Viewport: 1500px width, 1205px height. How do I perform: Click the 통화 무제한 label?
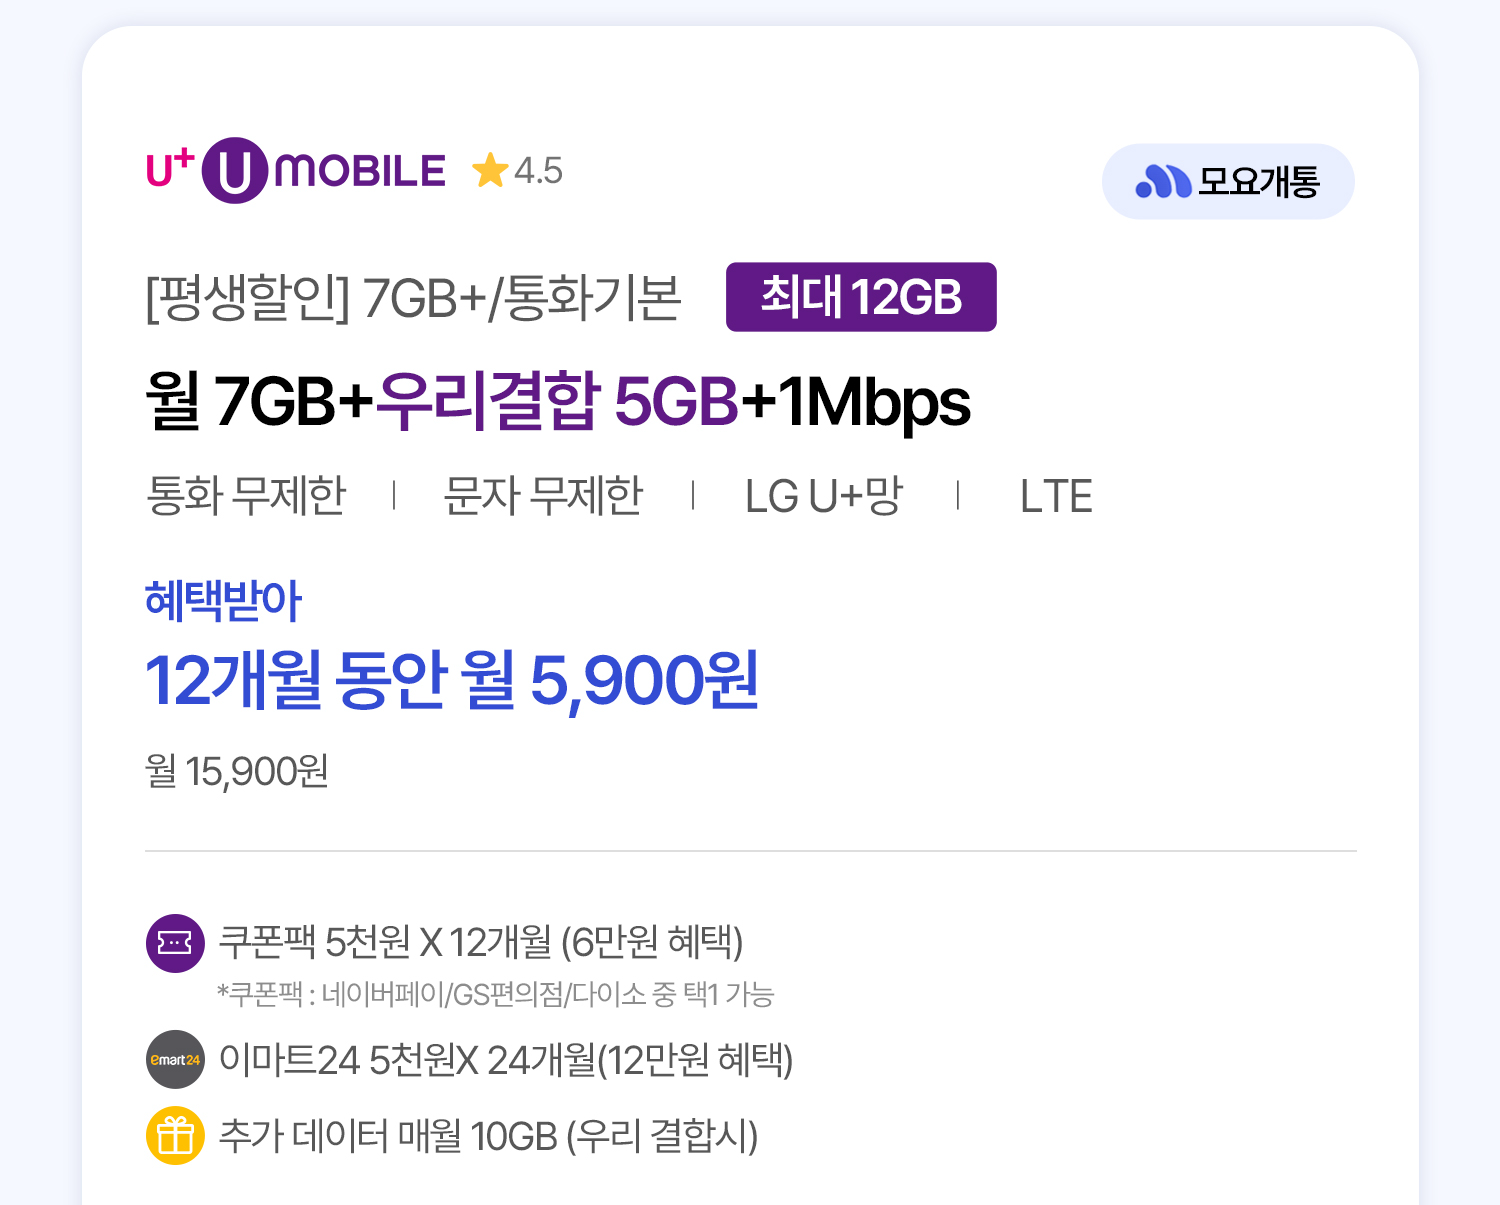coord(246,495)
